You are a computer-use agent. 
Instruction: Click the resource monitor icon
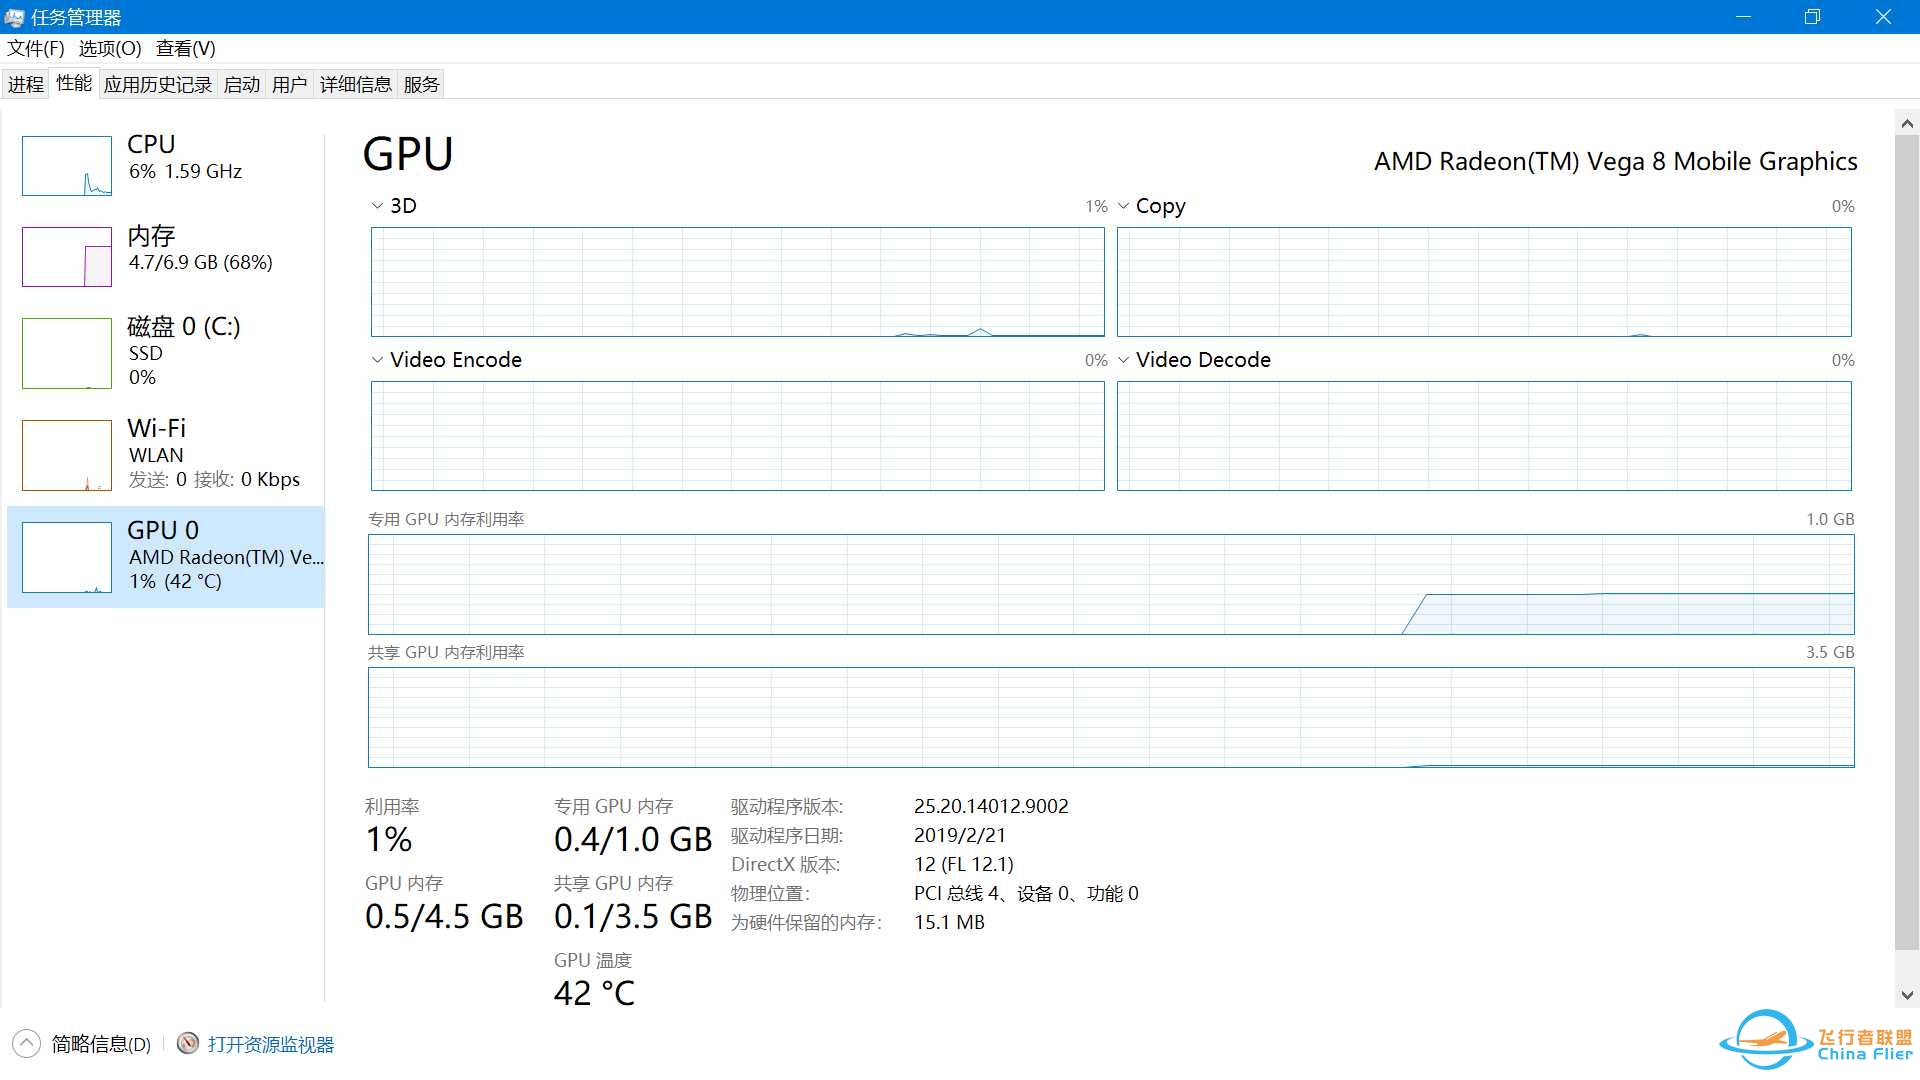point(188,1044)
